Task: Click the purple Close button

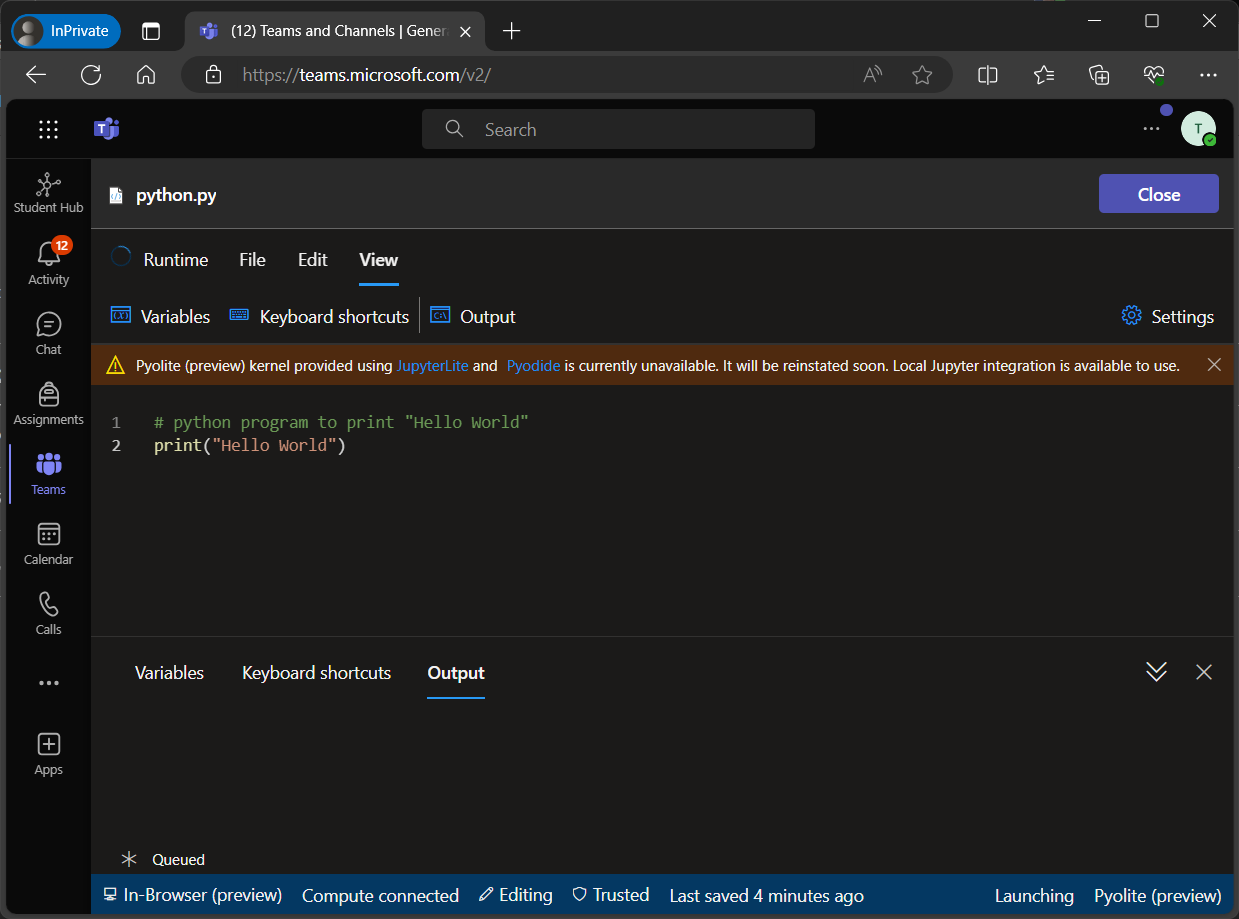Action: tap(1158, 194)
